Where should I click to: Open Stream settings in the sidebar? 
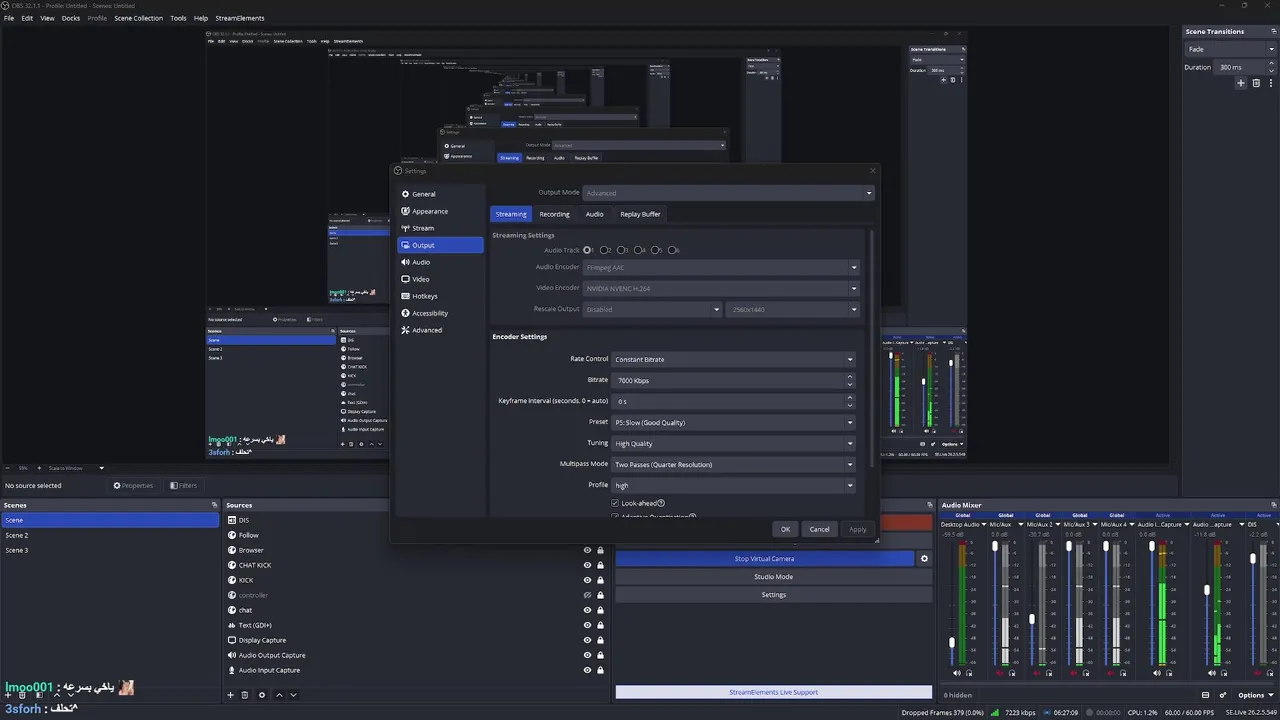tap(440, 228)
